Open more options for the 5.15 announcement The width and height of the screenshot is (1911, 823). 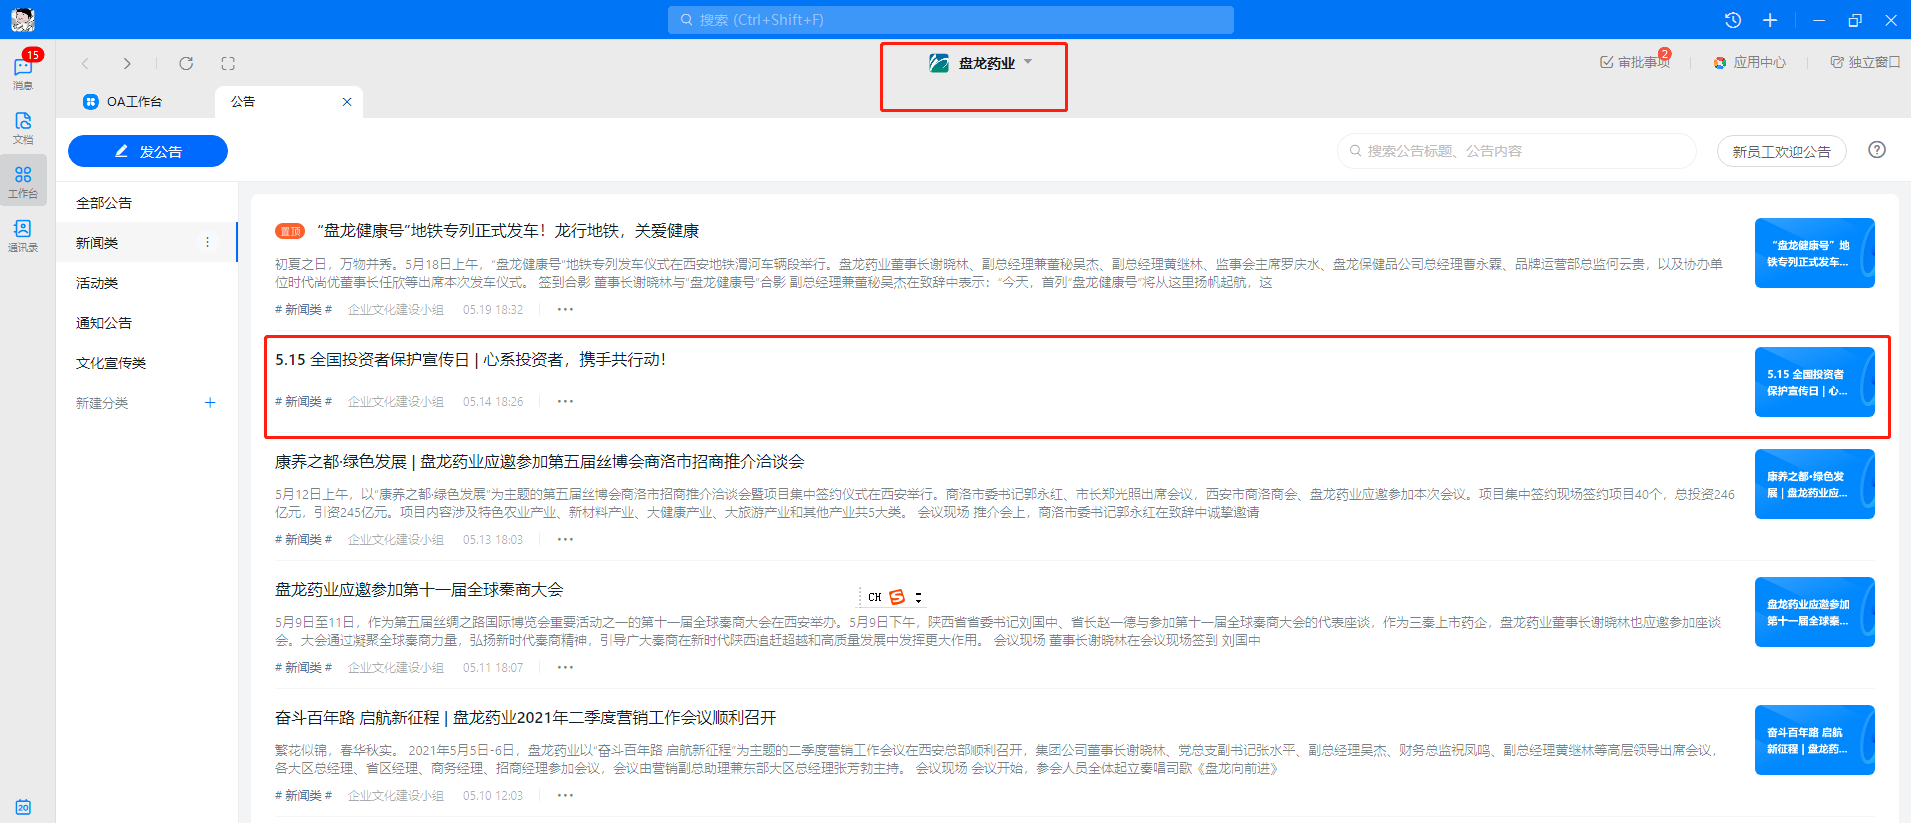(565, 401)
